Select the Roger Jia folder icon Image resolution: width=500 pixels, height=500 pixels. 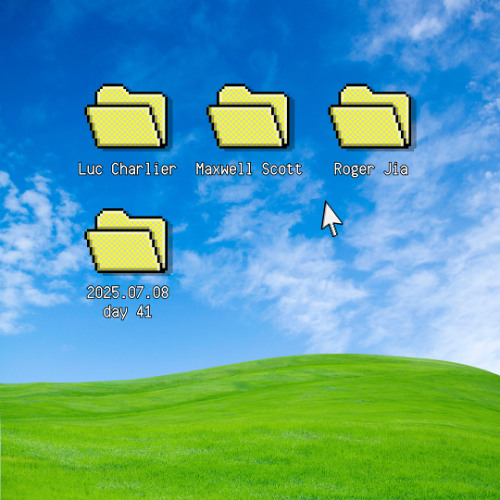point(370,116)
